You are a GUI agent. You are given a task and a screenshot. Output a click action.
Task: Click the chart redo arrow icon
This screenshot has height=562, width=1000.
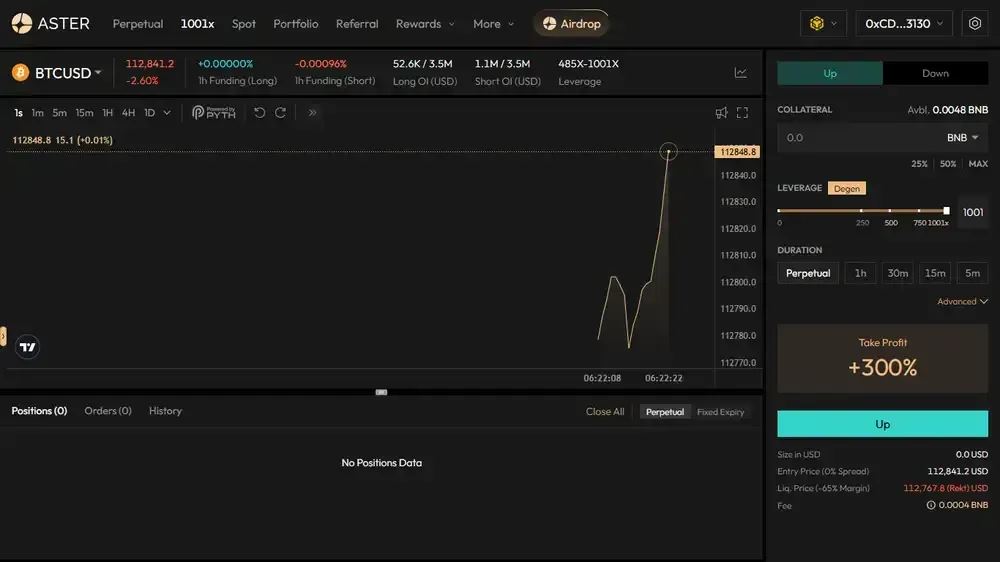(x=280, y=113)
